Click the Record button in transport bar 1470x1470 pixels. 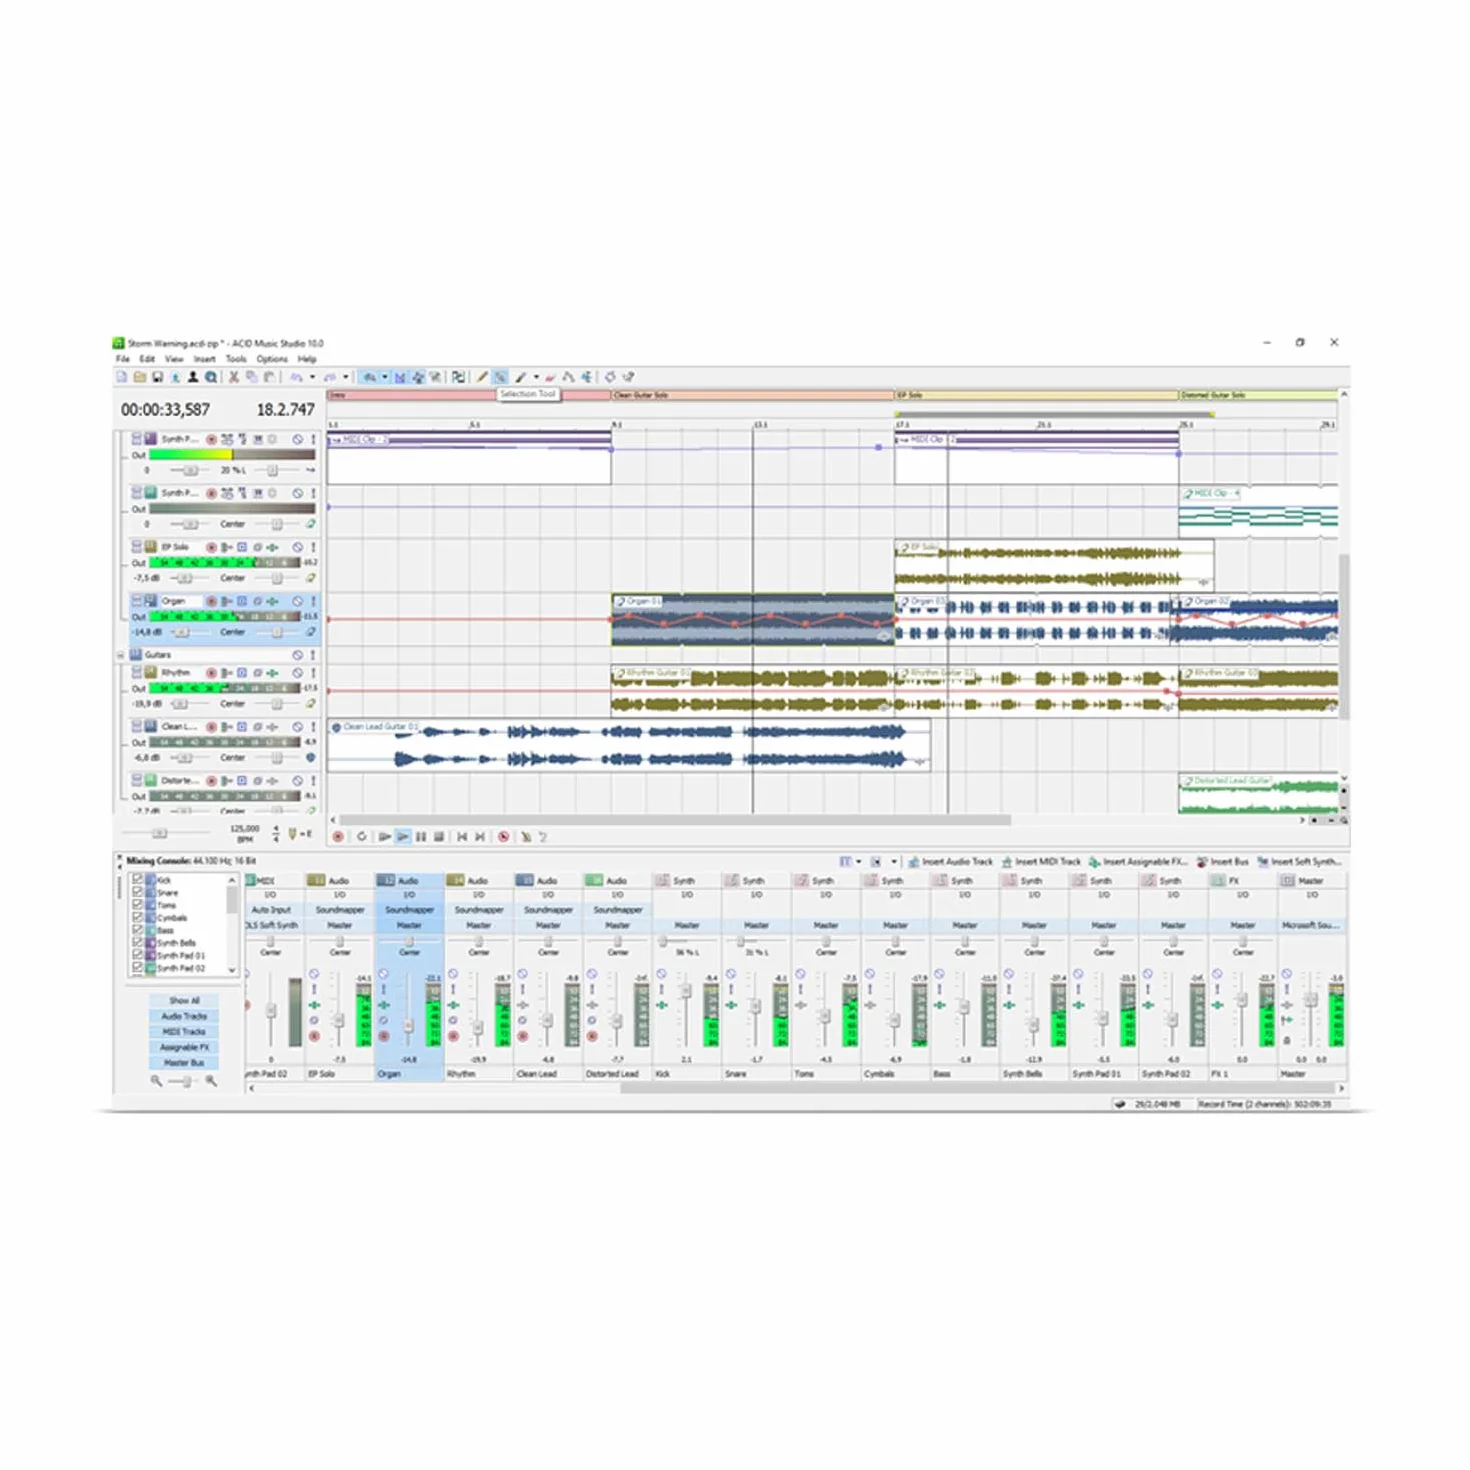pyautogui.click(x=338, y=836)
